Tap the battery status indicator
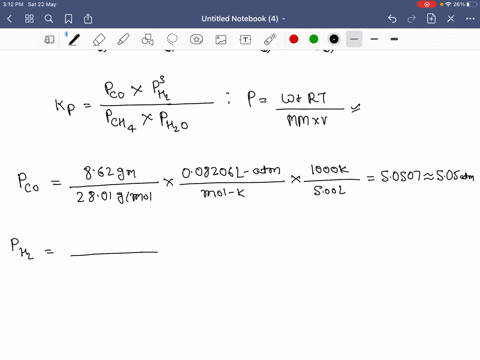Viewport: 480px width, 360px height. click(x=472, y=4)
